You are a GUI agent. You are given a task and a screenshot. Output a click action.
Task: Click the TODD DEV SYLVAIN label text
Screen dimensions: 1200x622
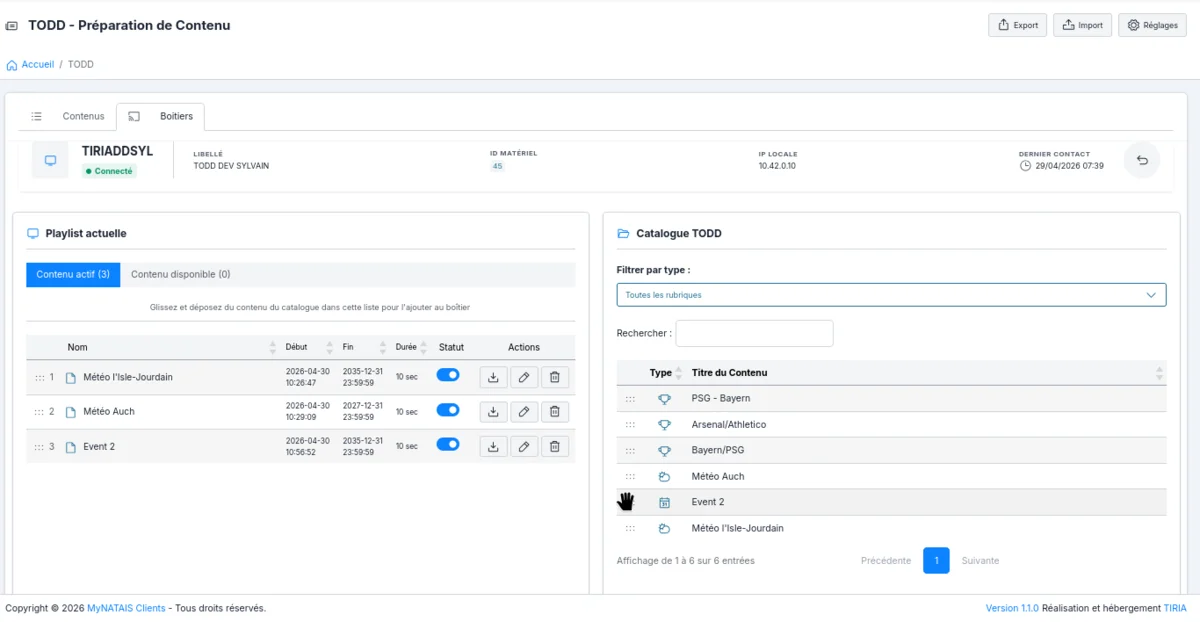[x=231, y=166]
